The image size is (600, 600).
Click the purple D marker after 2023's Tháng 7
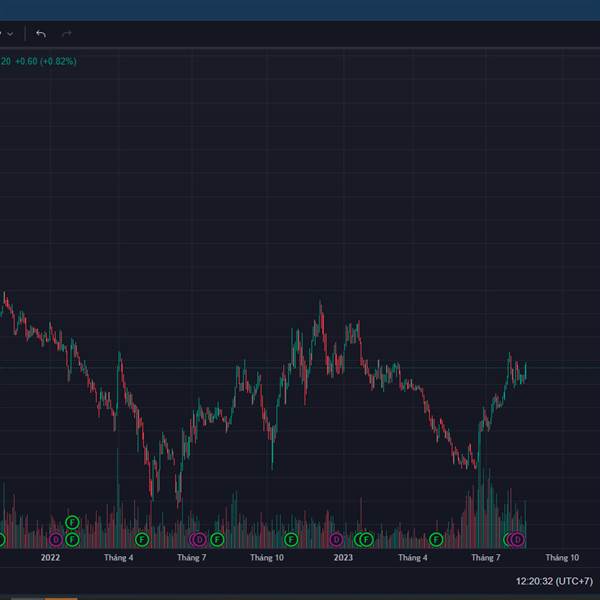point(517,540)
